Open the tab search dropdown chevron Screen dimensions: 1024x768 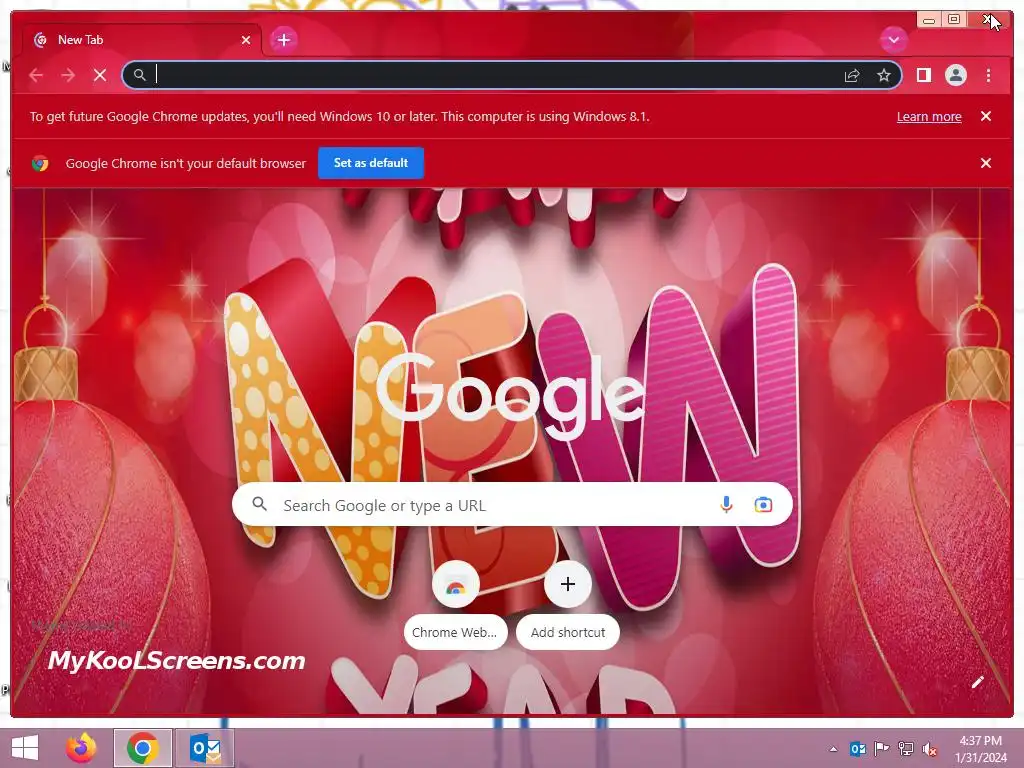[893, 40]
